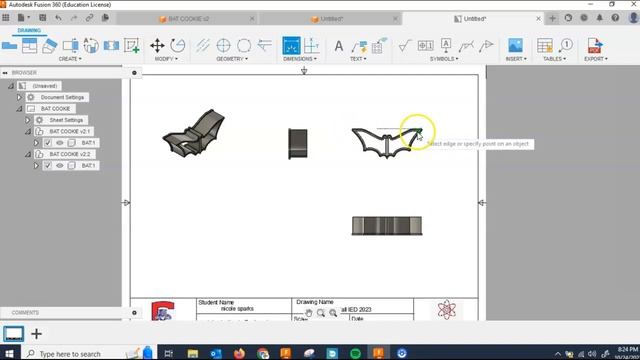The width and height of the screenshot is (640, 360).
Task: Select the Center Mark Pattern tool
Action: [x=244, y=46]
